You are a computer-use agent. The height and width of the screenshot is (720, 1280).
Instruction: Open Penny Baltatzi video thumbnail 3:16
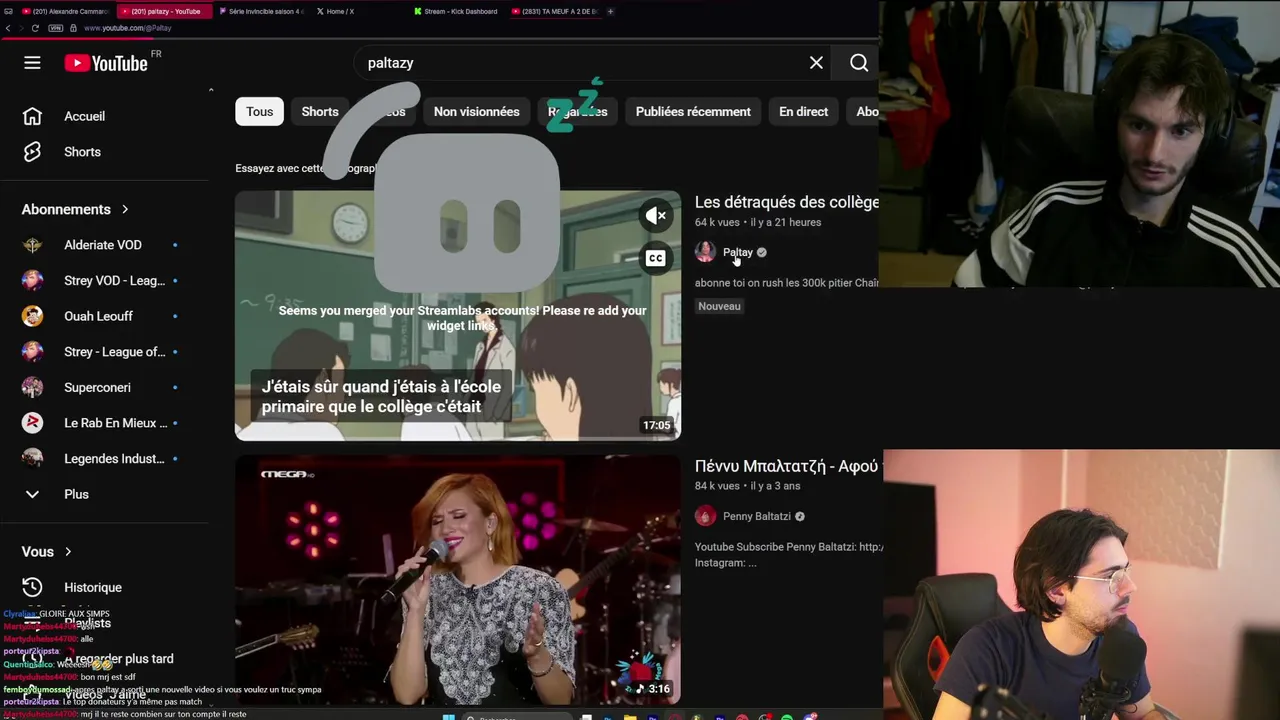click(x=458, y=580)
